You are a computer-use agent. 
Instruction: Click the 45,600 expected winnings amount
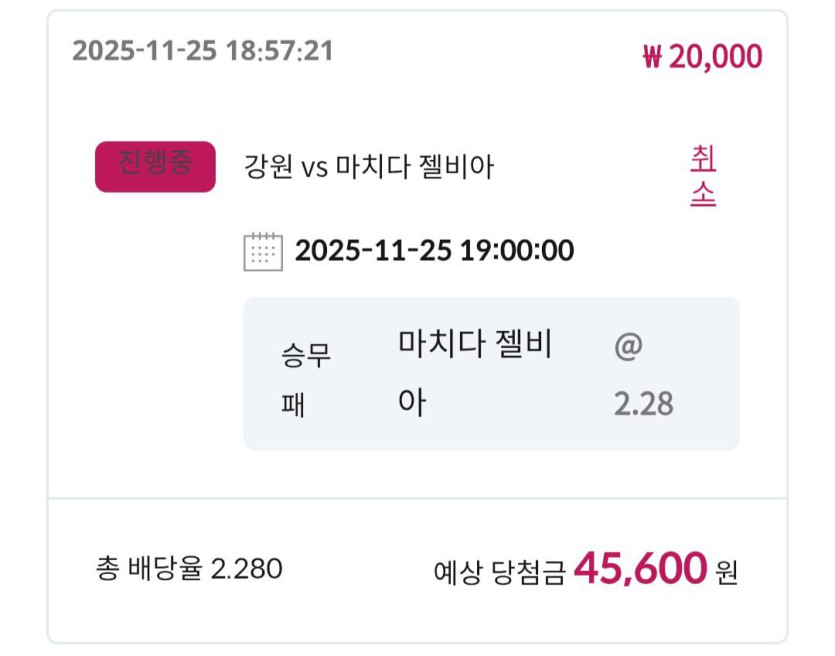640,569
